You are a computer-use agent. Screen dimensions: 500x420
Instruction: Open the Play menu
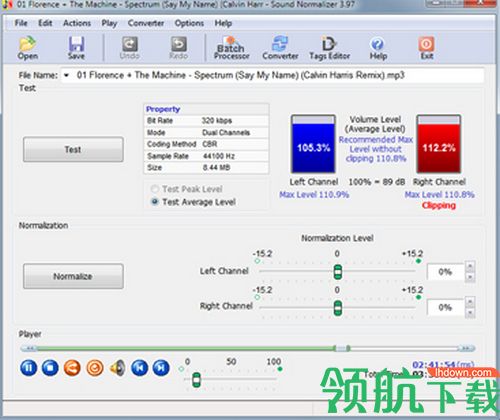109,23
